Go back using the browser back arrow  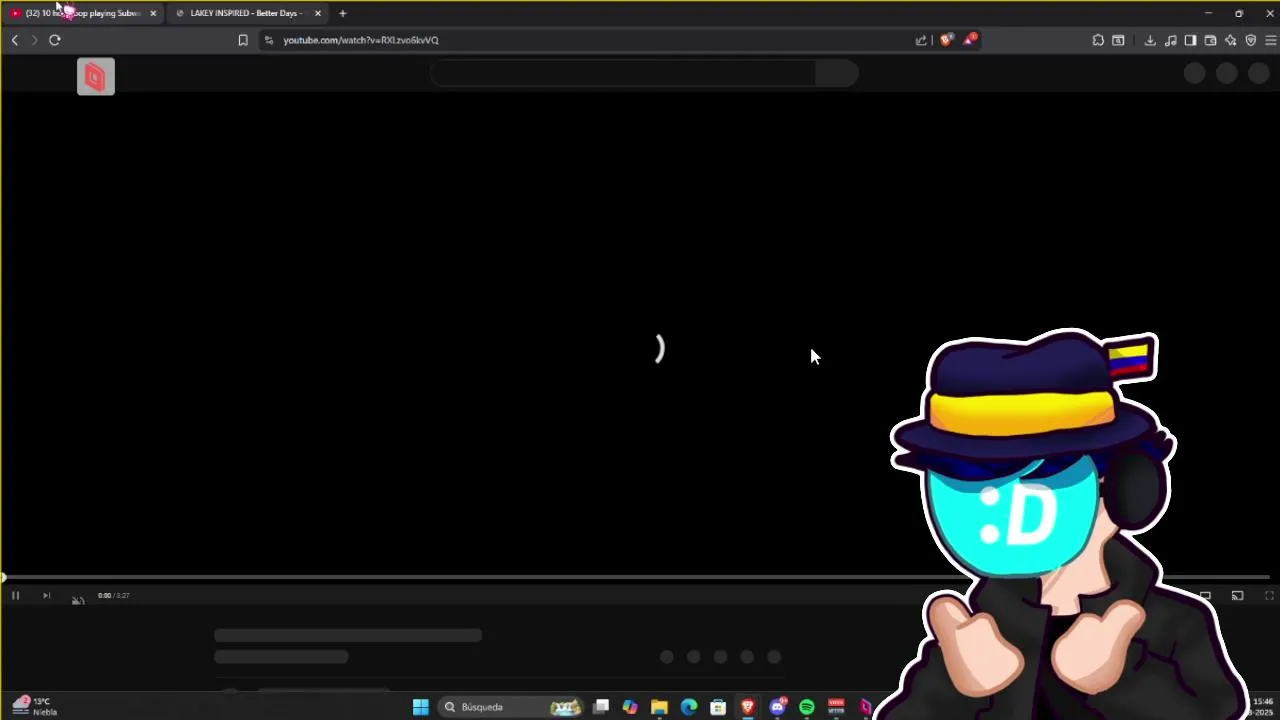coord(14,40)
